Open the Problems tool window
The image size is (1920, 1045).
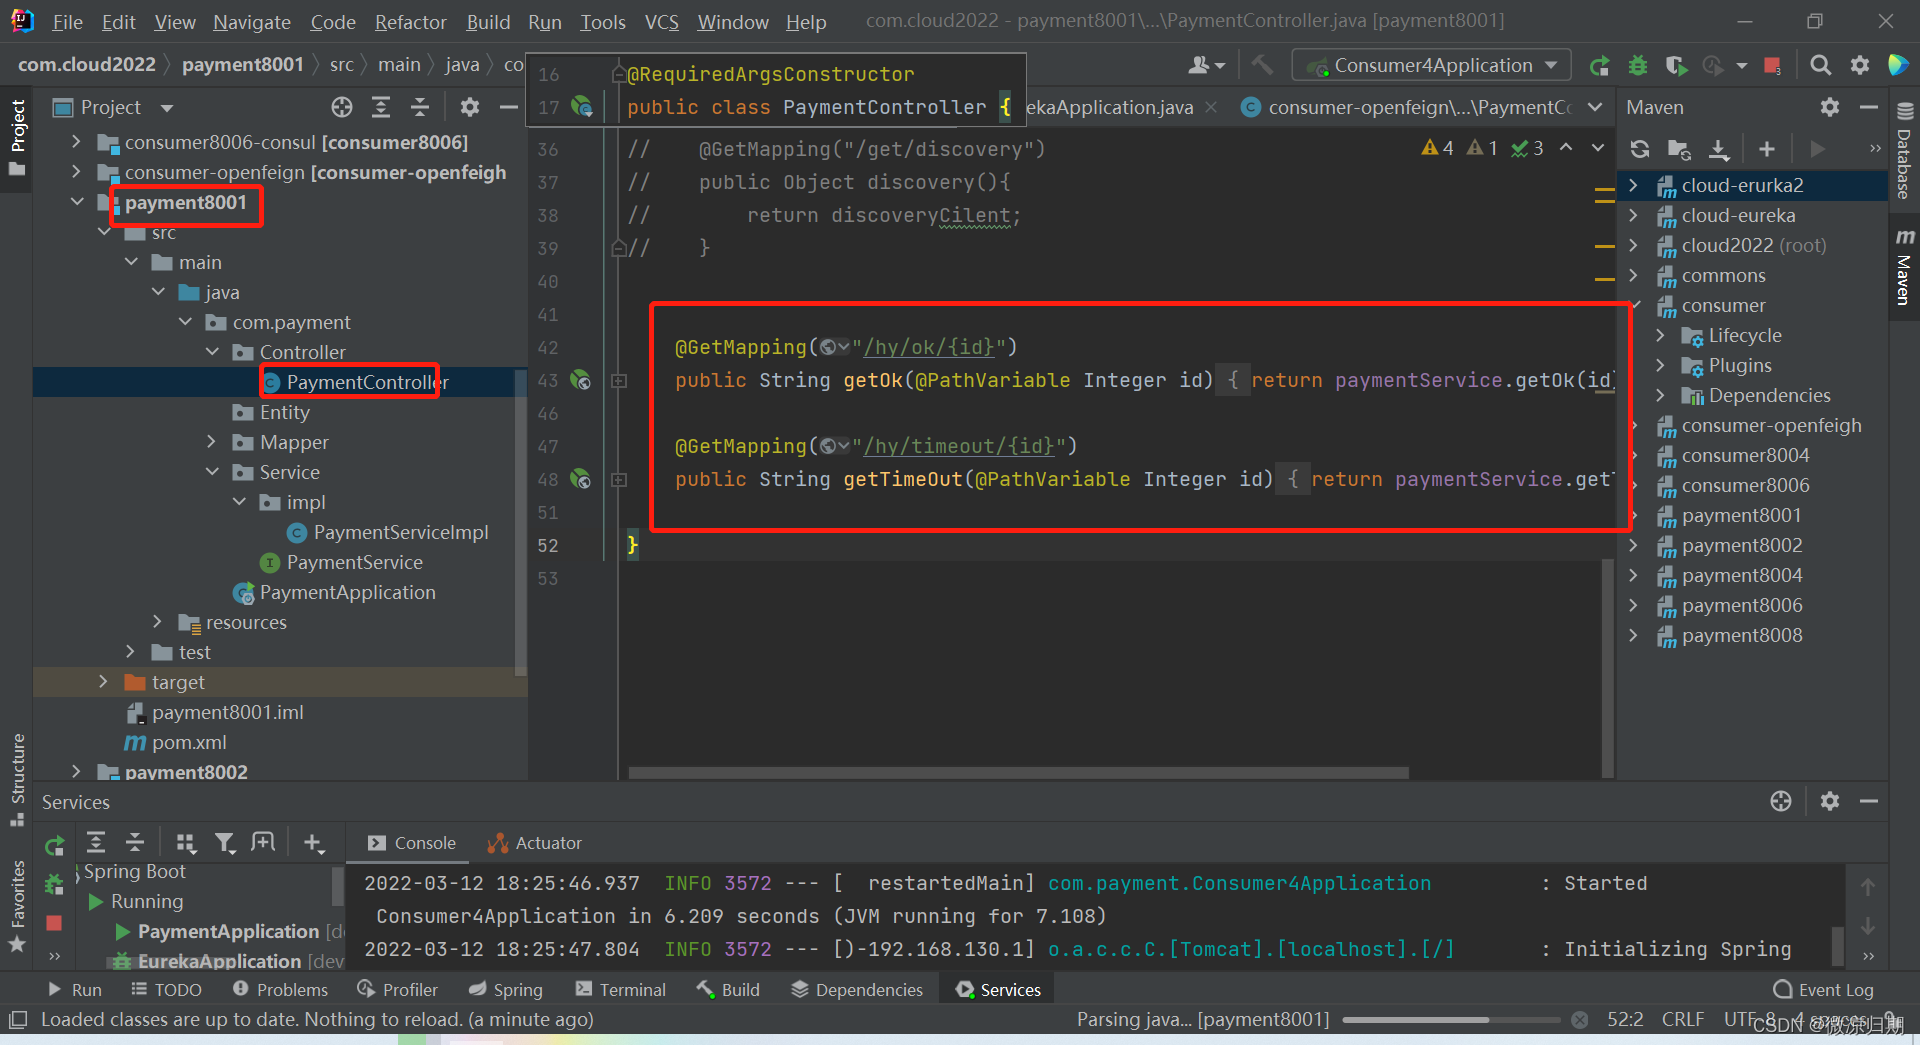point(280,989)
